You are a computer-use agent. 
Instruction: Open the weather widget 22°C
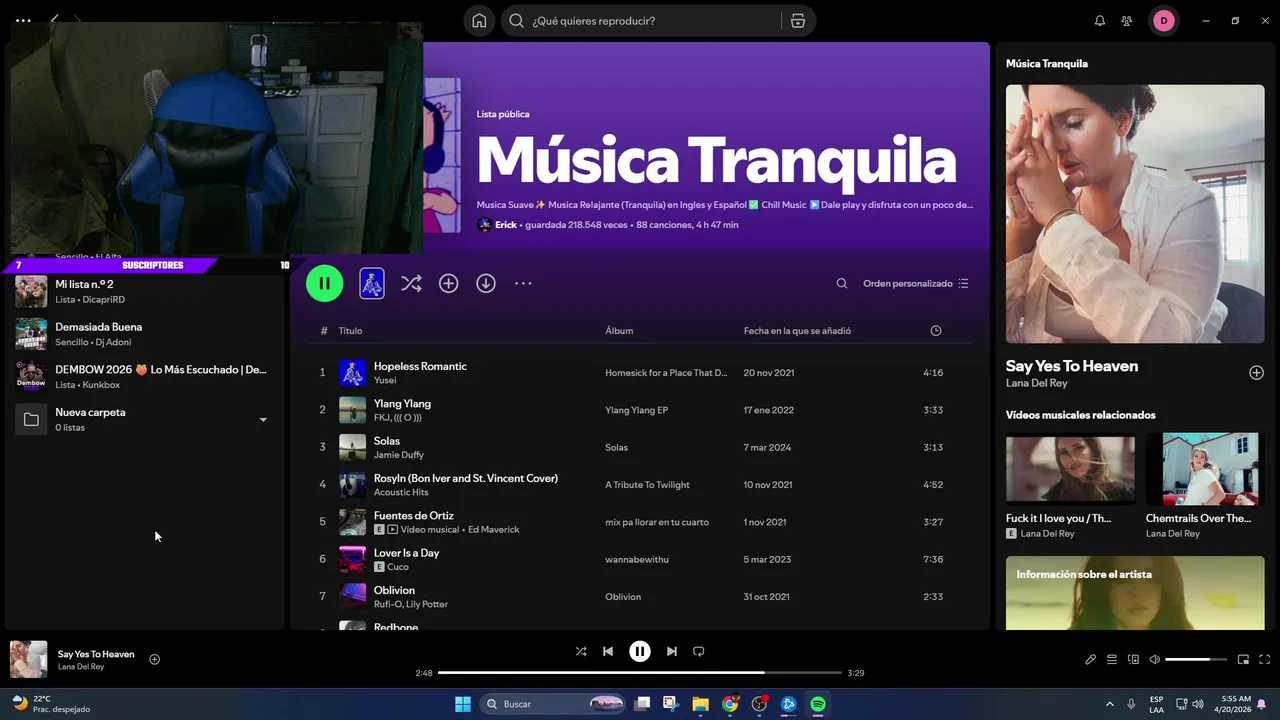[50, 704]
